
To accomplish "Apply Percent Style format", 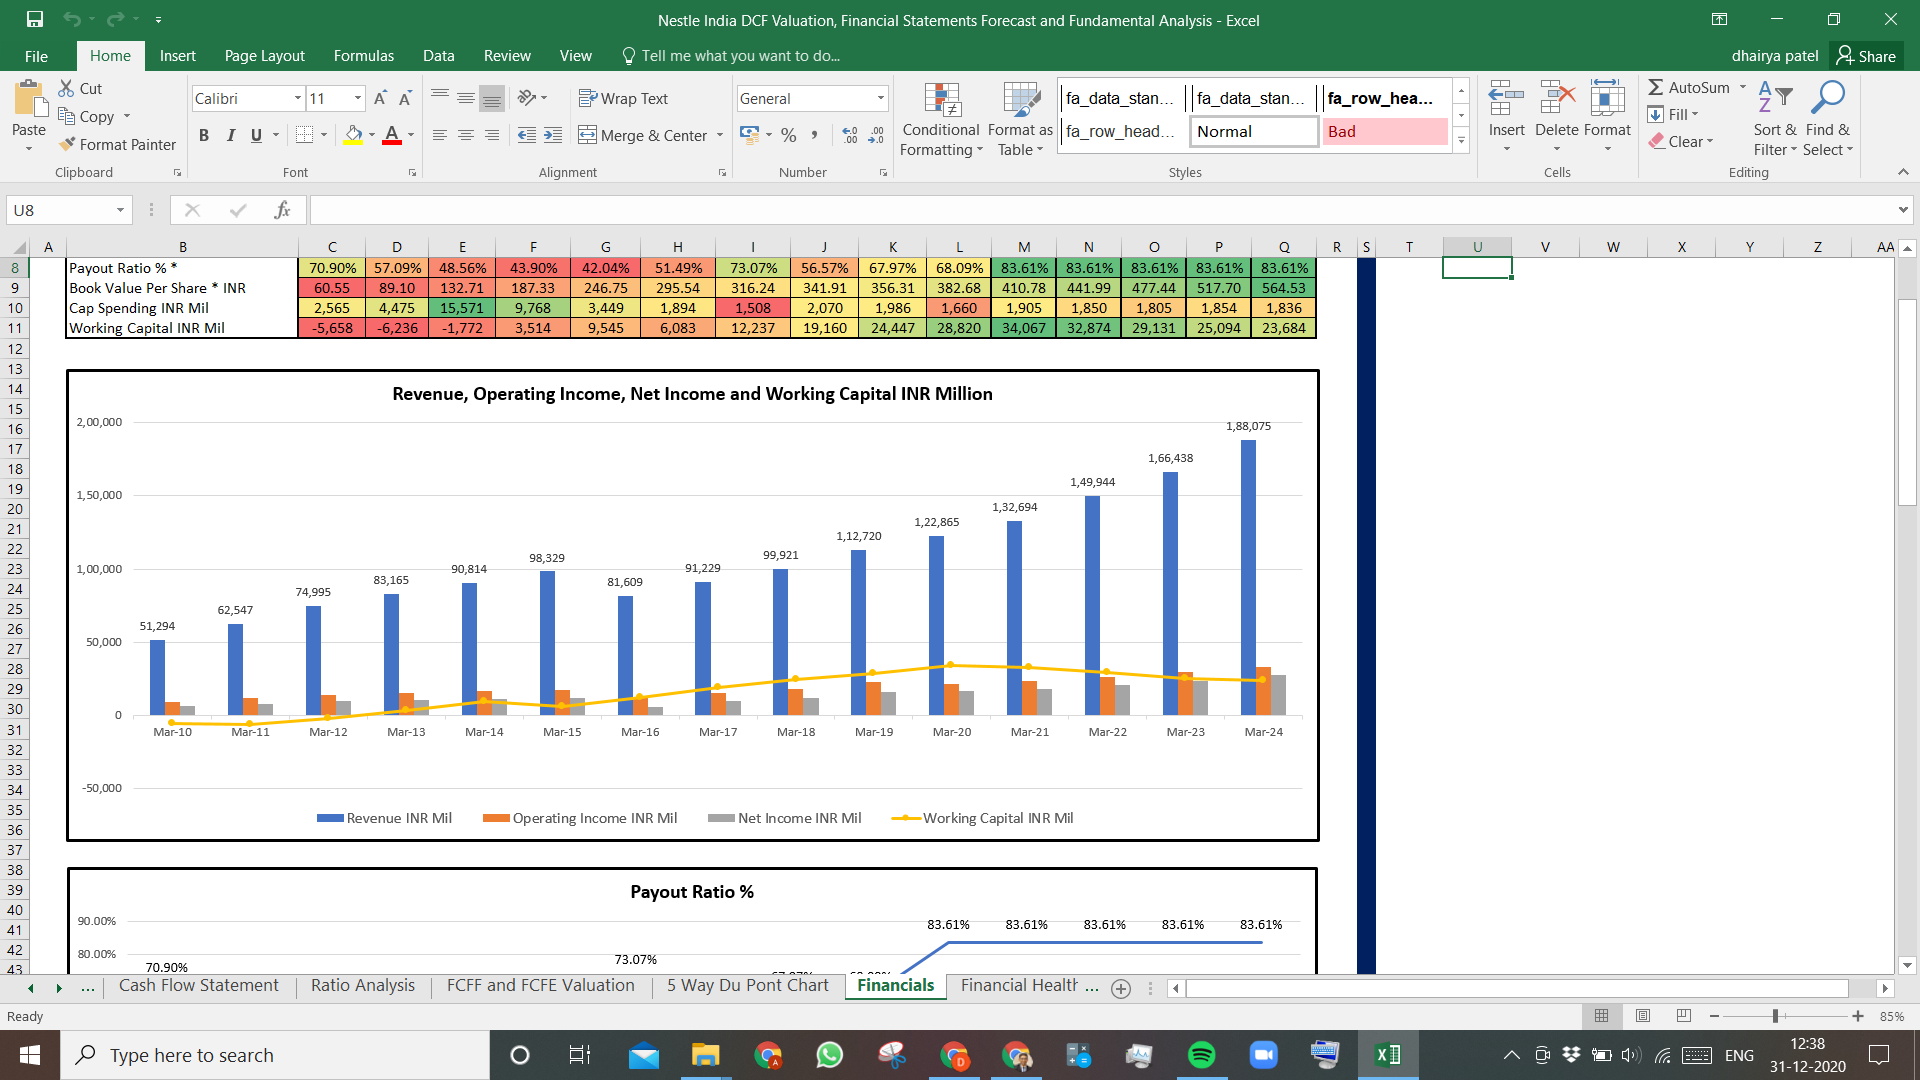I will coord(789,135).
